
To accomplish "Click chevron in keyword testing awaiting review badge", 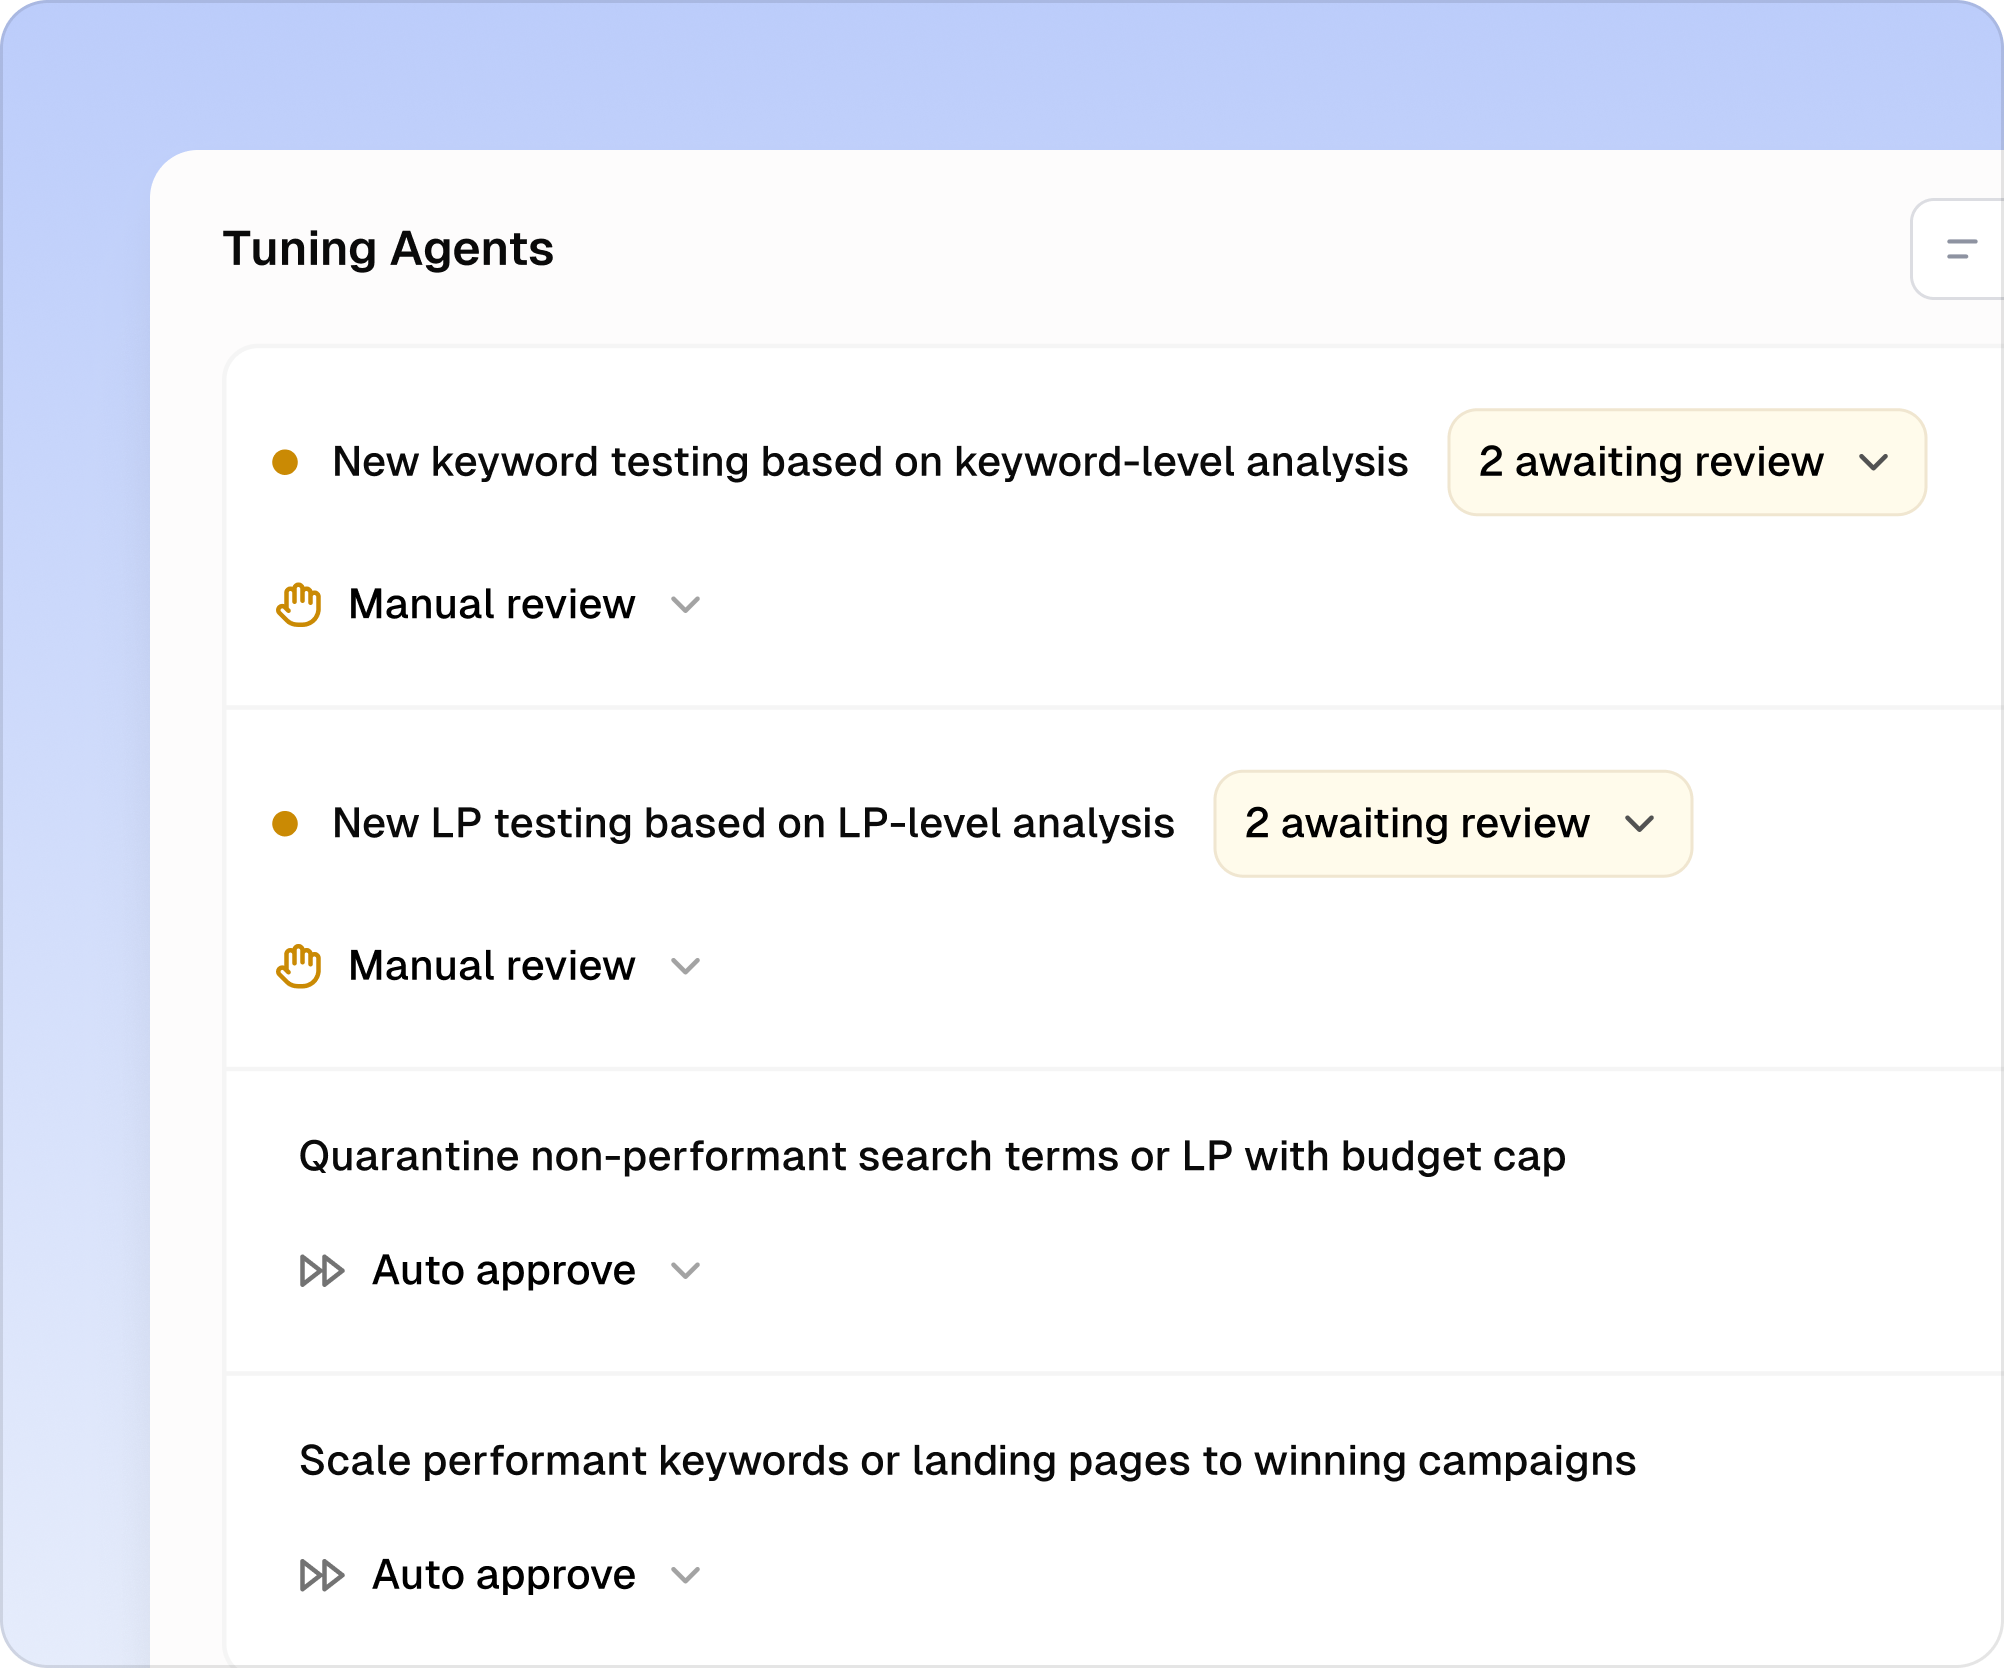I will pyautogui.click(x=1873, y=462).
